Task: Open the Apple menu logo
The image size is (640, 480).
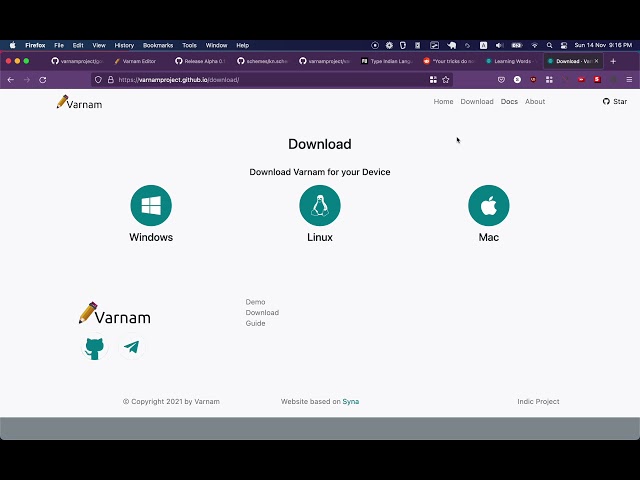Action: pos(13,45)
